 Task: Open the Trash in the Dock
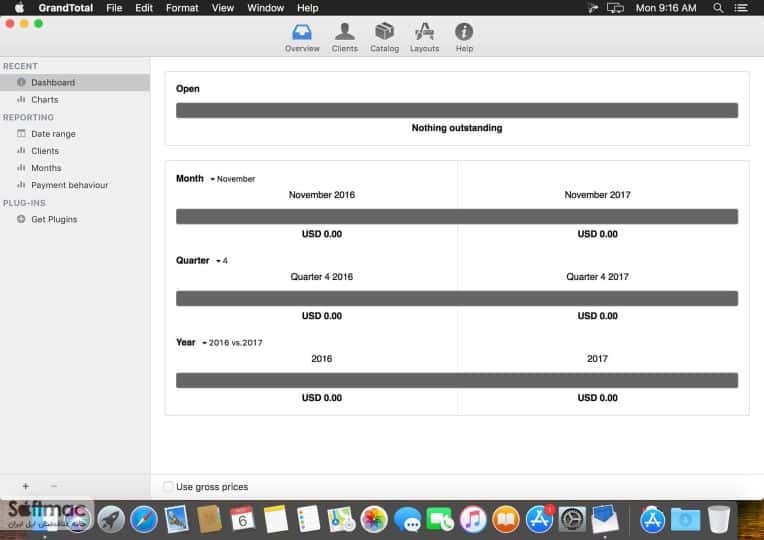(719, 520)
